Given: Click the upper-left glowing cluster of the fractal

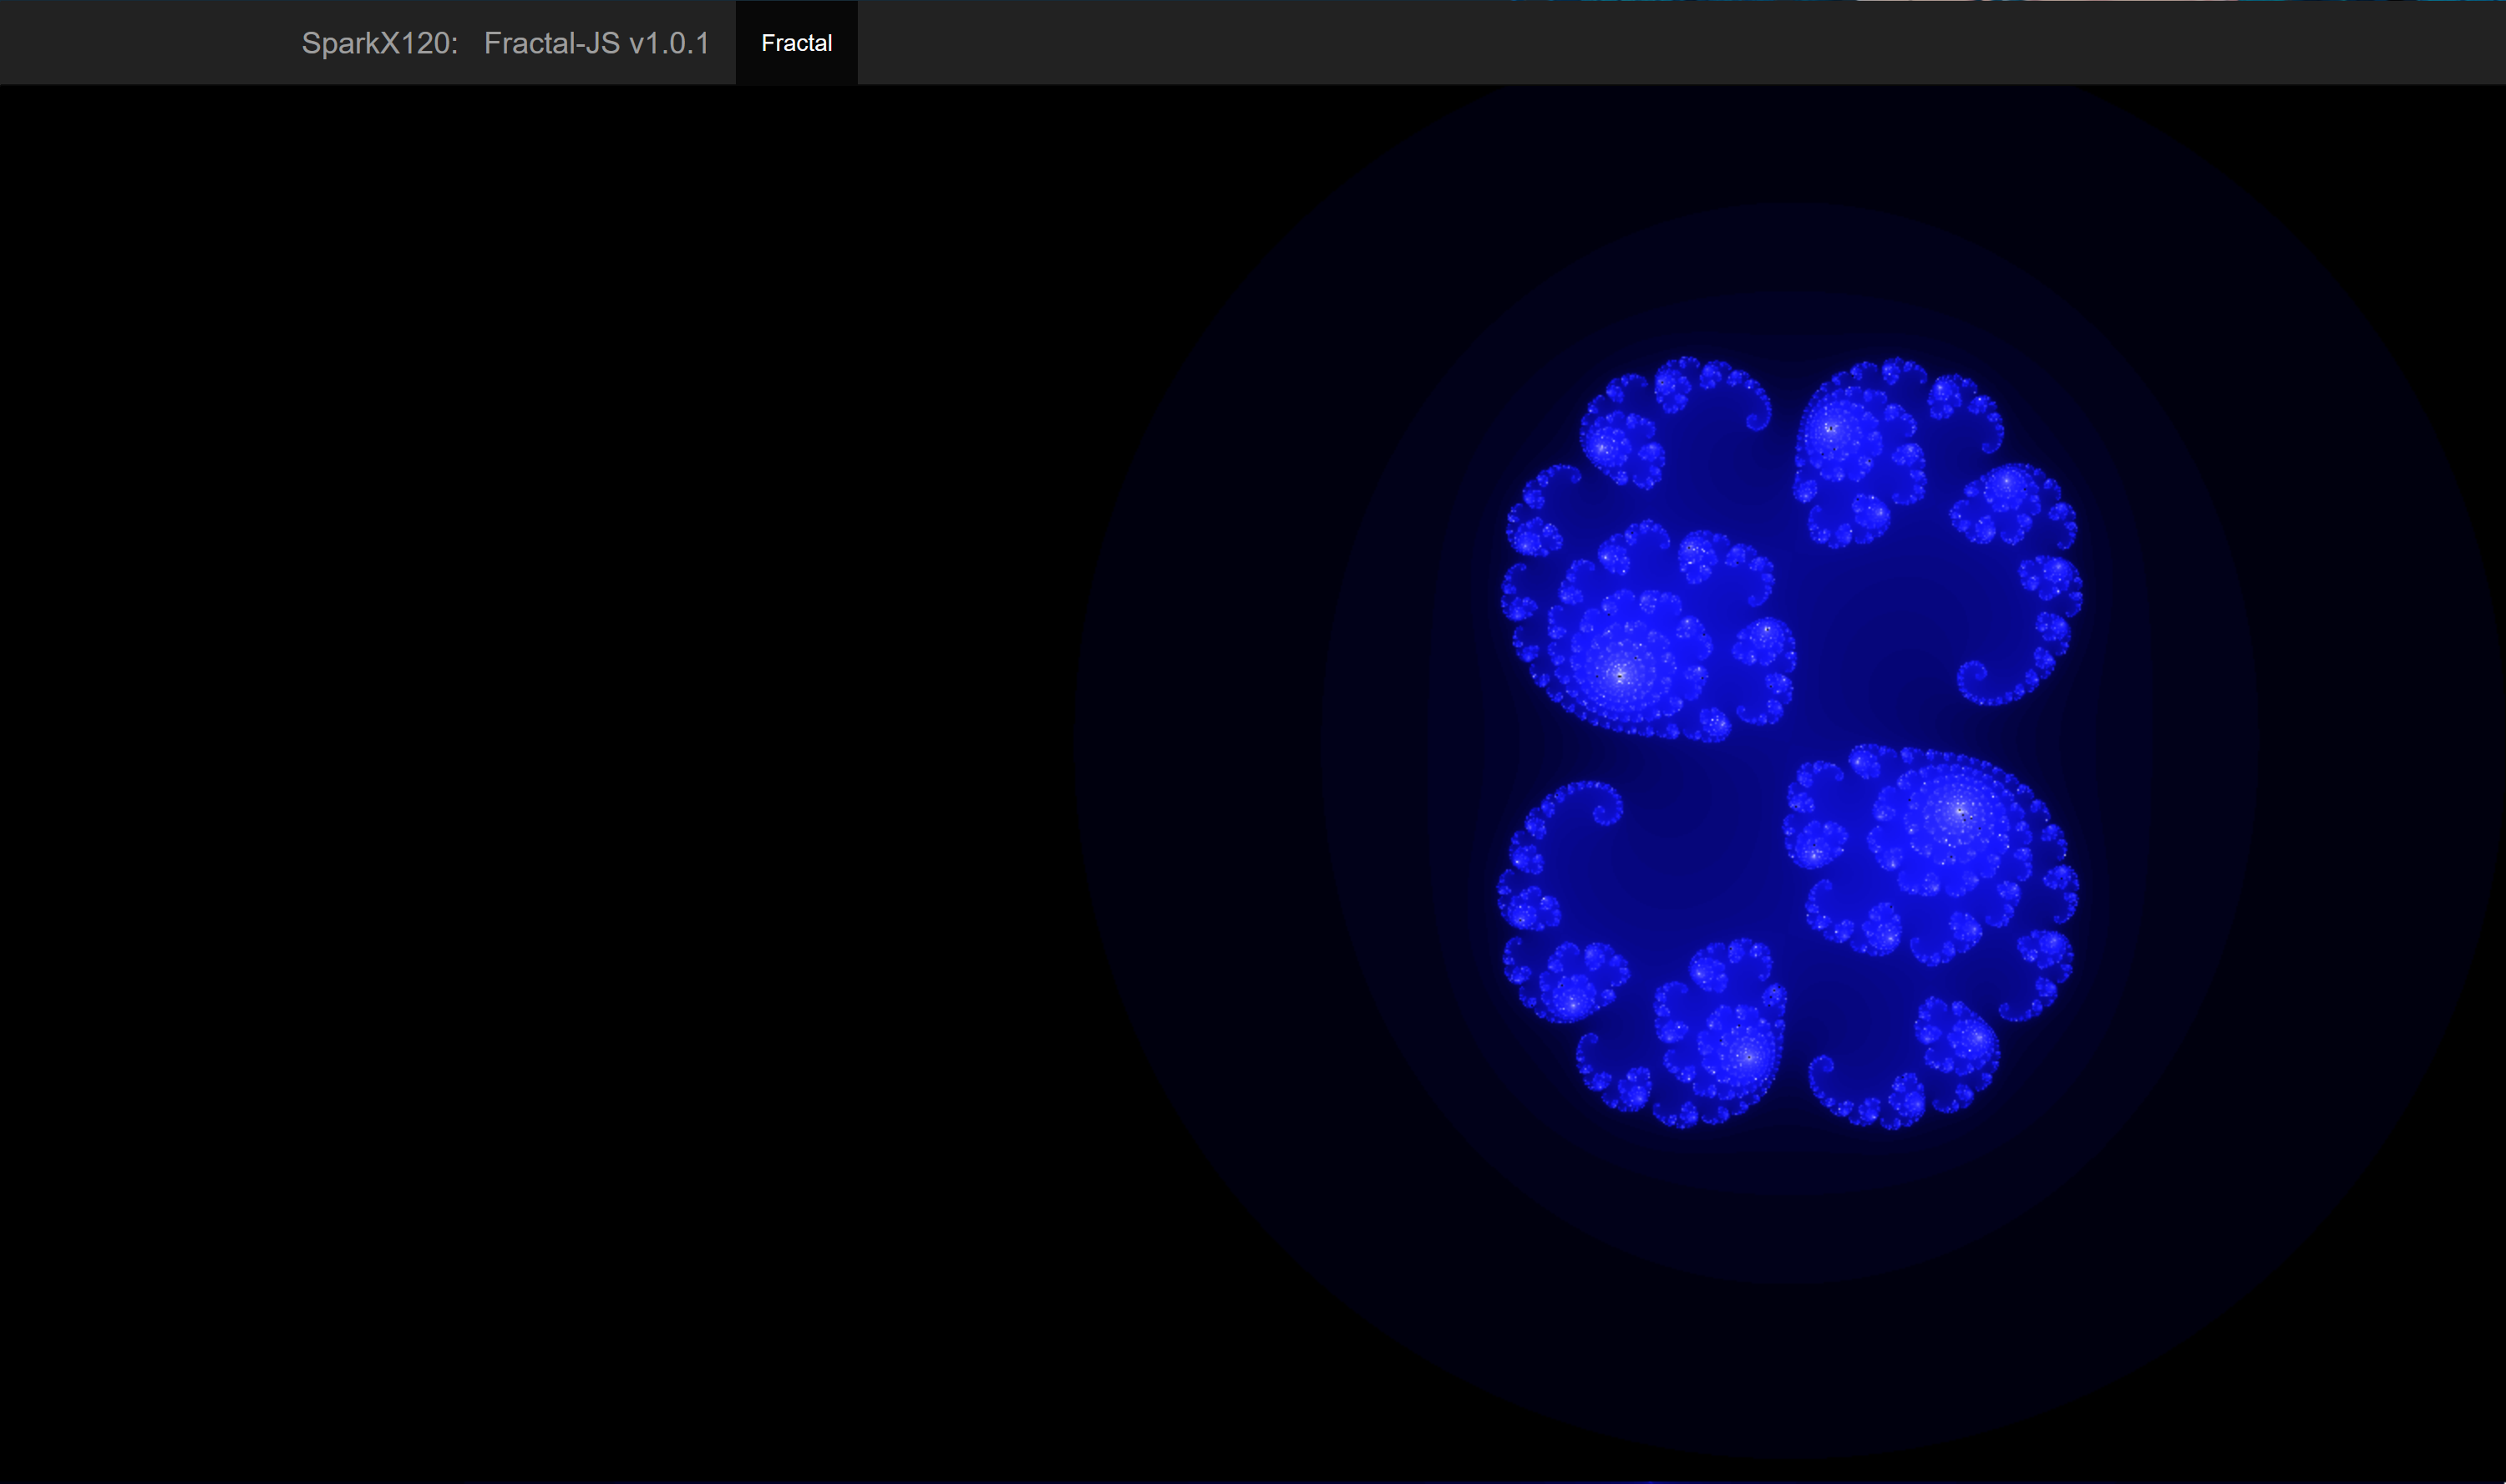Looking at the screenshot, I should pos(1608,447).
